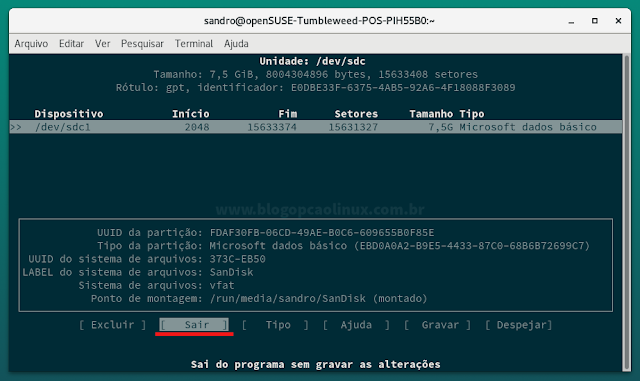The image size is (640, 381).
Task: Click the terminal vertical scrollbar
Action: coord(627,212)
